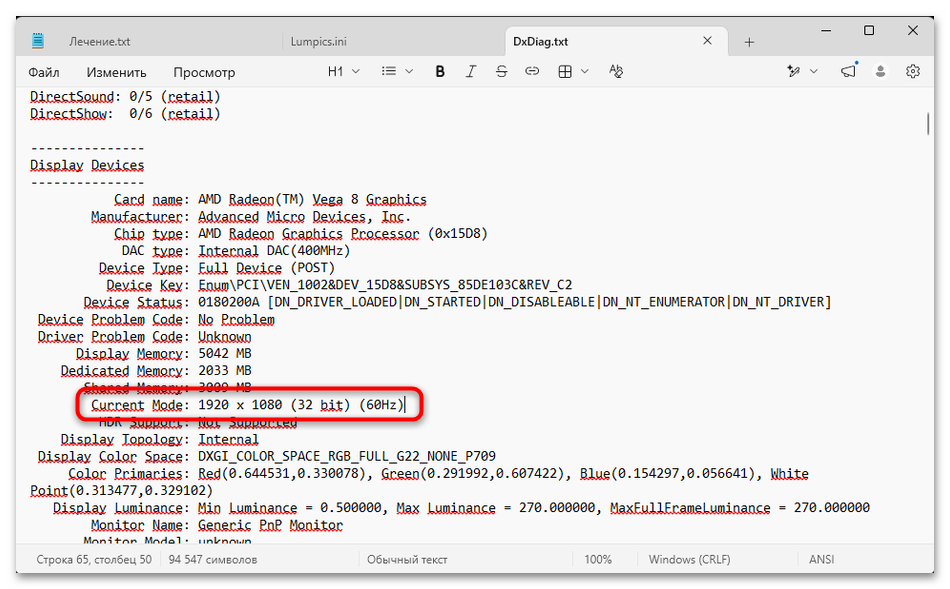This screenshot has width=950, height=589.
Task: Add a new tab with the plus icon
Action: pos(749,42)
